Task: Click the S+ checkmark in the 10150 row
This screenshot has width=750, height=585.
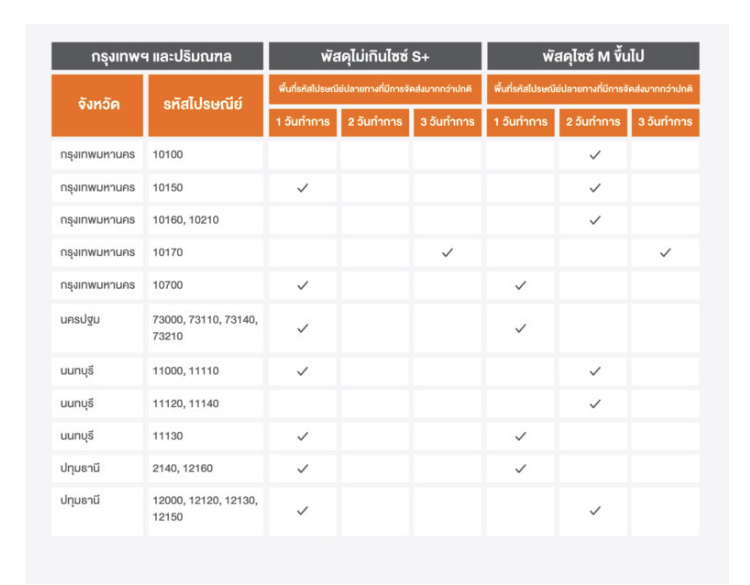Action: [303, 188]
